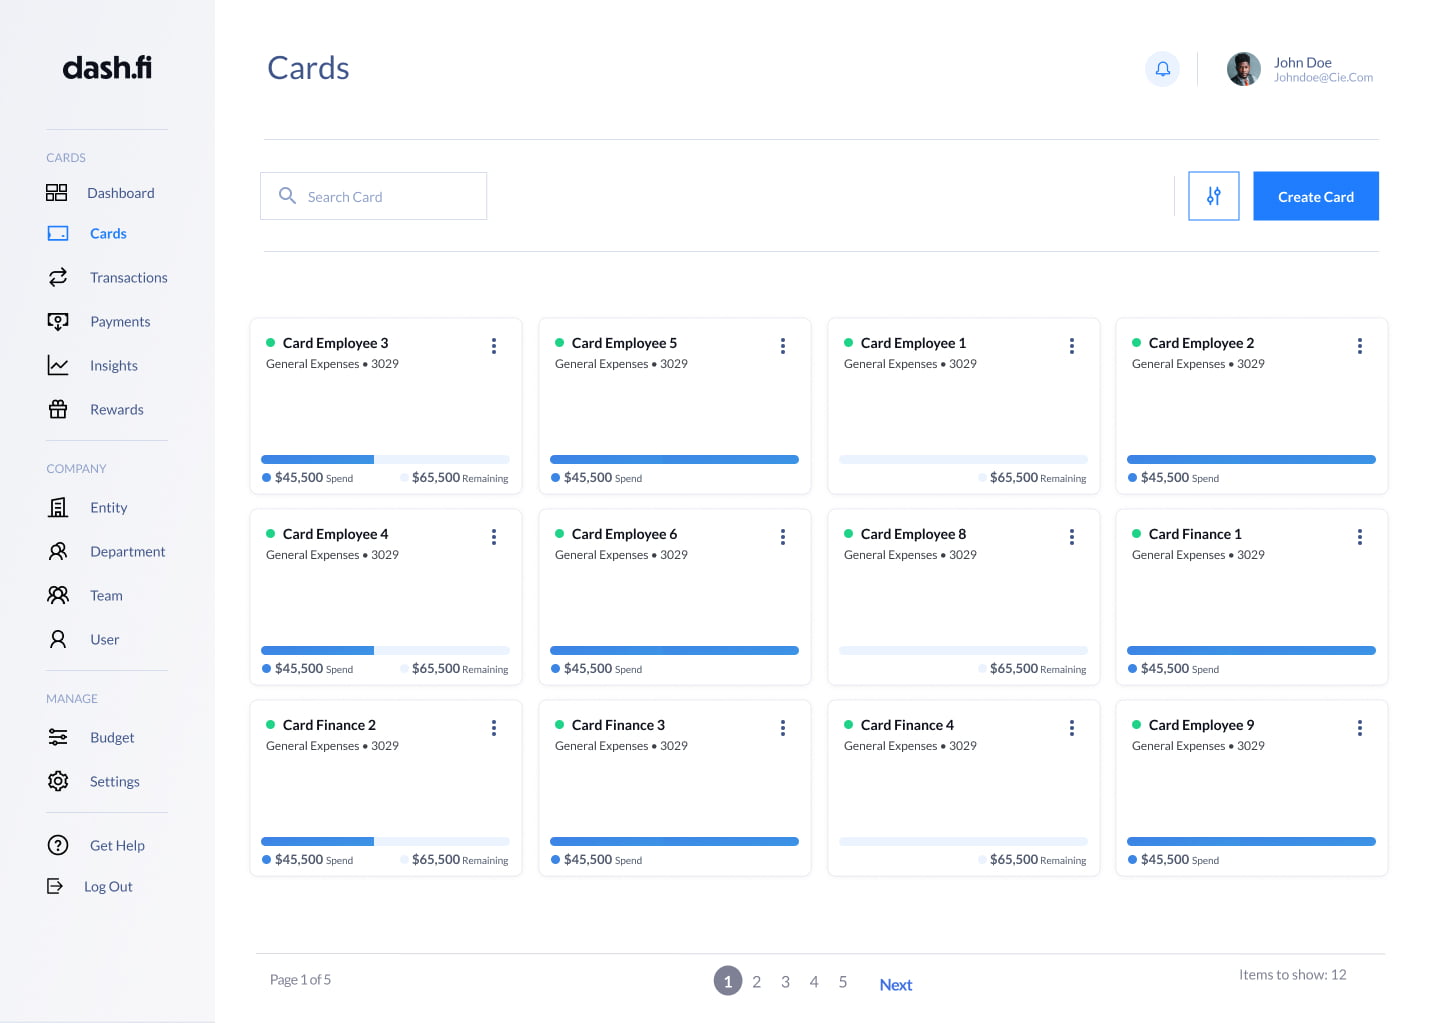Click the Next pagination link
Image resolution: width=1440 pixels, height=1024 pixels.
[895, 985]
